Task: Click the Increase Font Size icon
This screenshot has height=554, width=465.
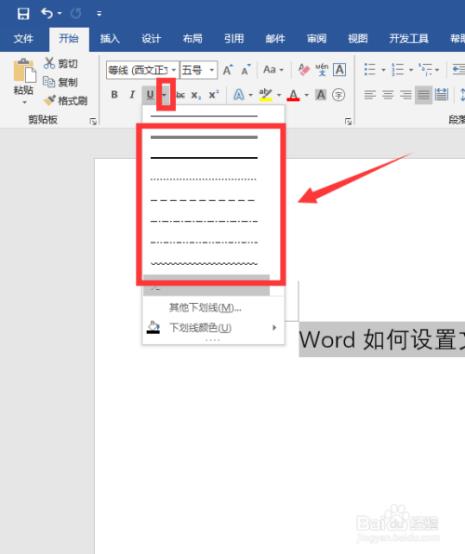Action: pyautogui.click(x=228, y=70)
